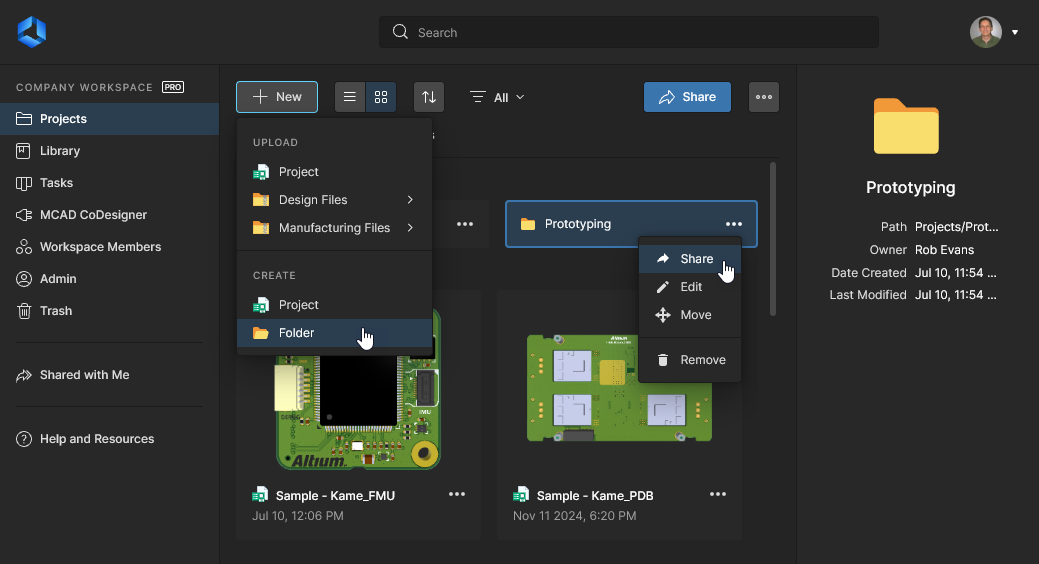Viewport: 1039px width, 564px height.
Task: Open Help and Resources
Action: click(x=109, y=439)
